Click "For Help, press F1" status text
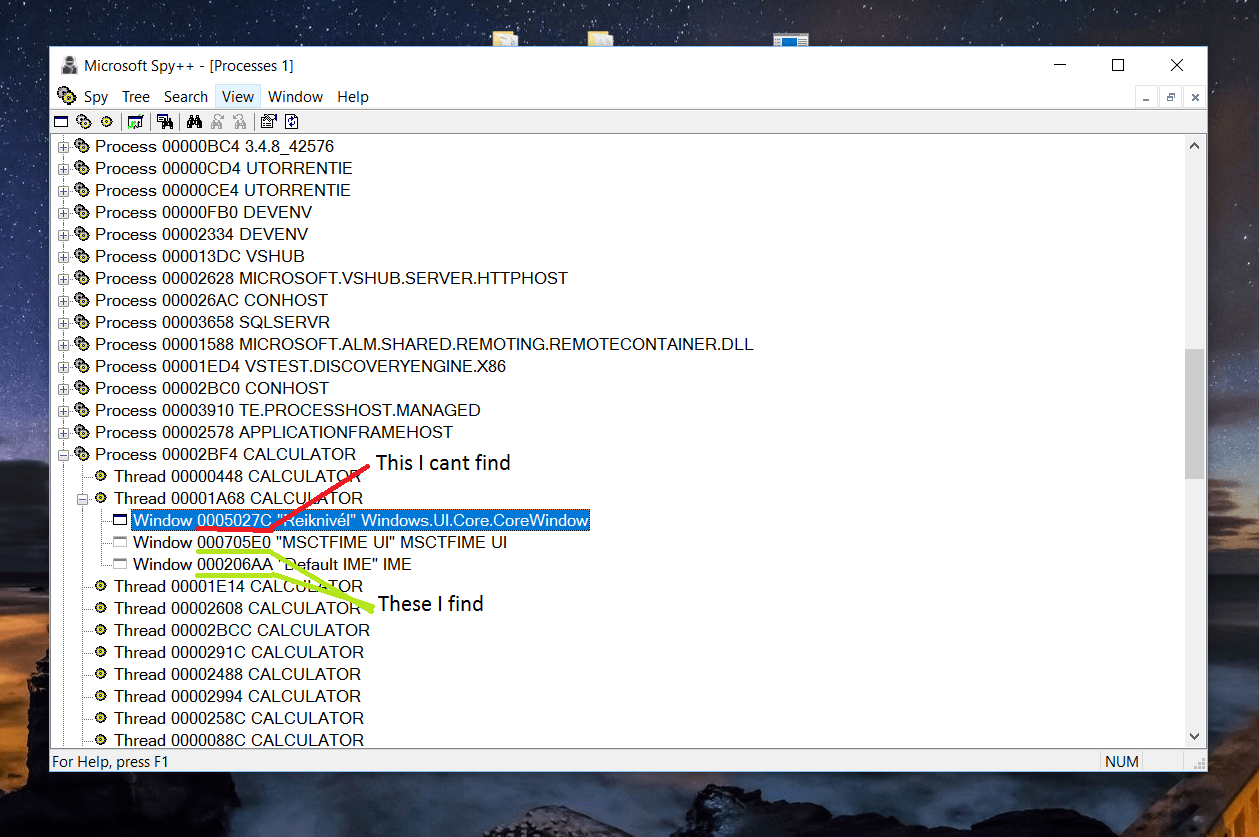1259x837 pixels. (x=111, y=762)
